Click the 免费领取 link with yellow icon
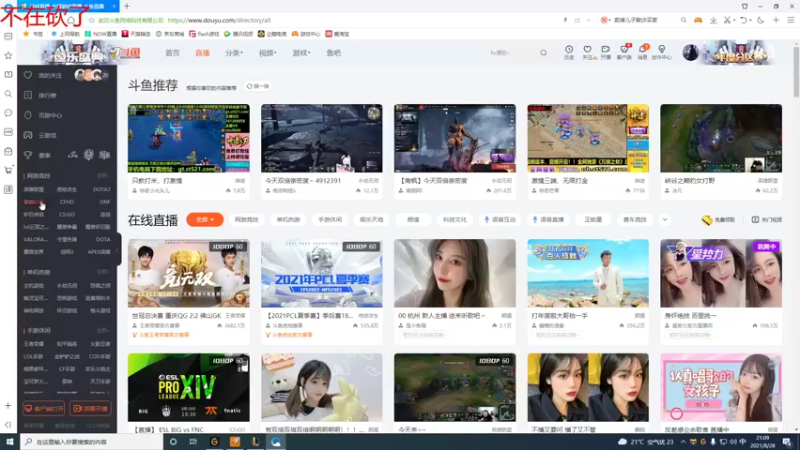 pyautogui.click(x=718, y=219)
